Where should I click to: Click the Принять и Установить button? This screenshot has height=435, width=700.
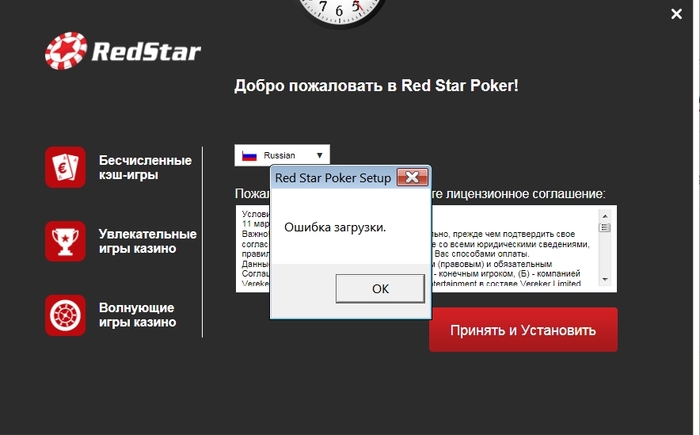523,330
